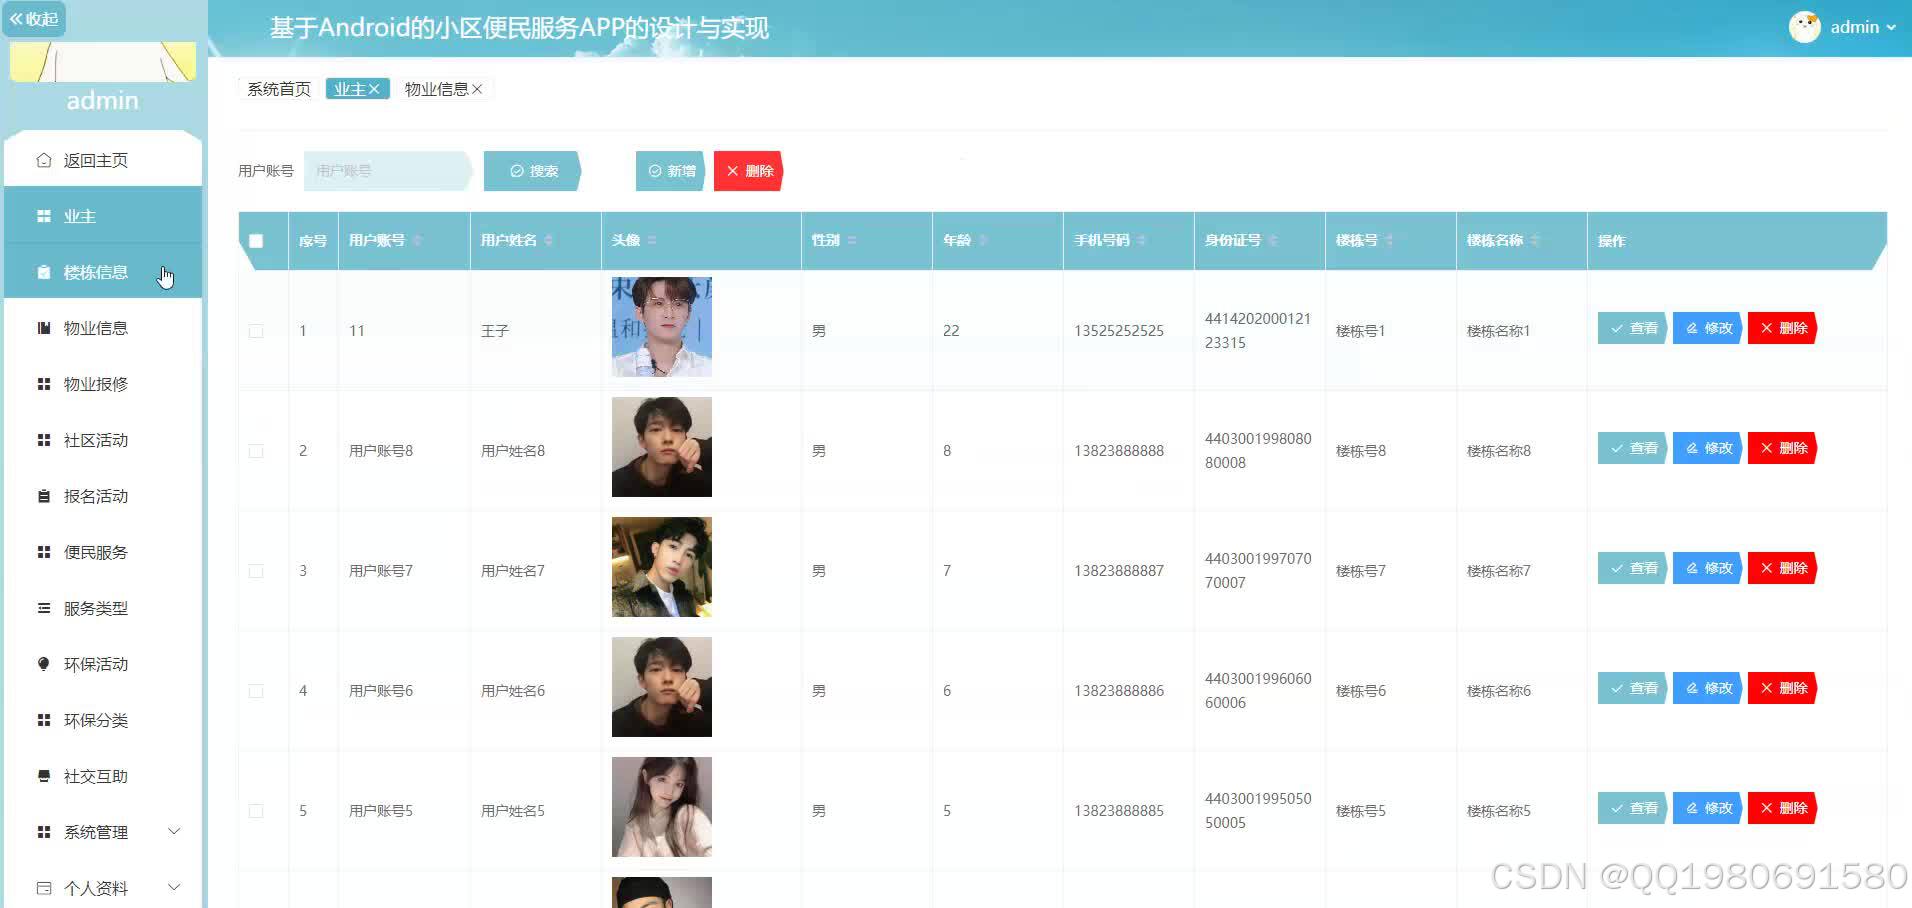
Task: Sort table by 用户姓名 column arrows
Action: [x=548, y=240]
